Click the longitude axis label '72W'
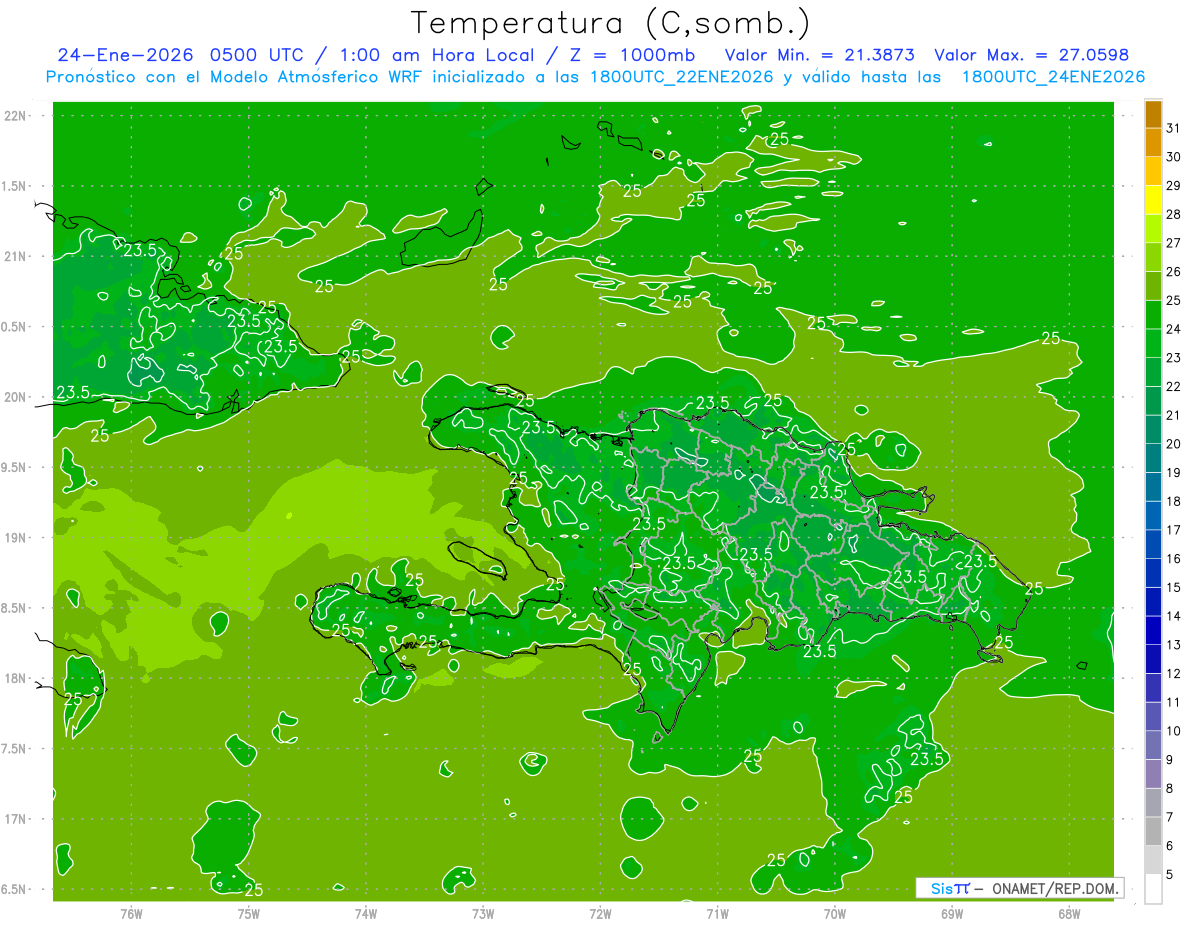1200x927 pixels. click(601, 913)
